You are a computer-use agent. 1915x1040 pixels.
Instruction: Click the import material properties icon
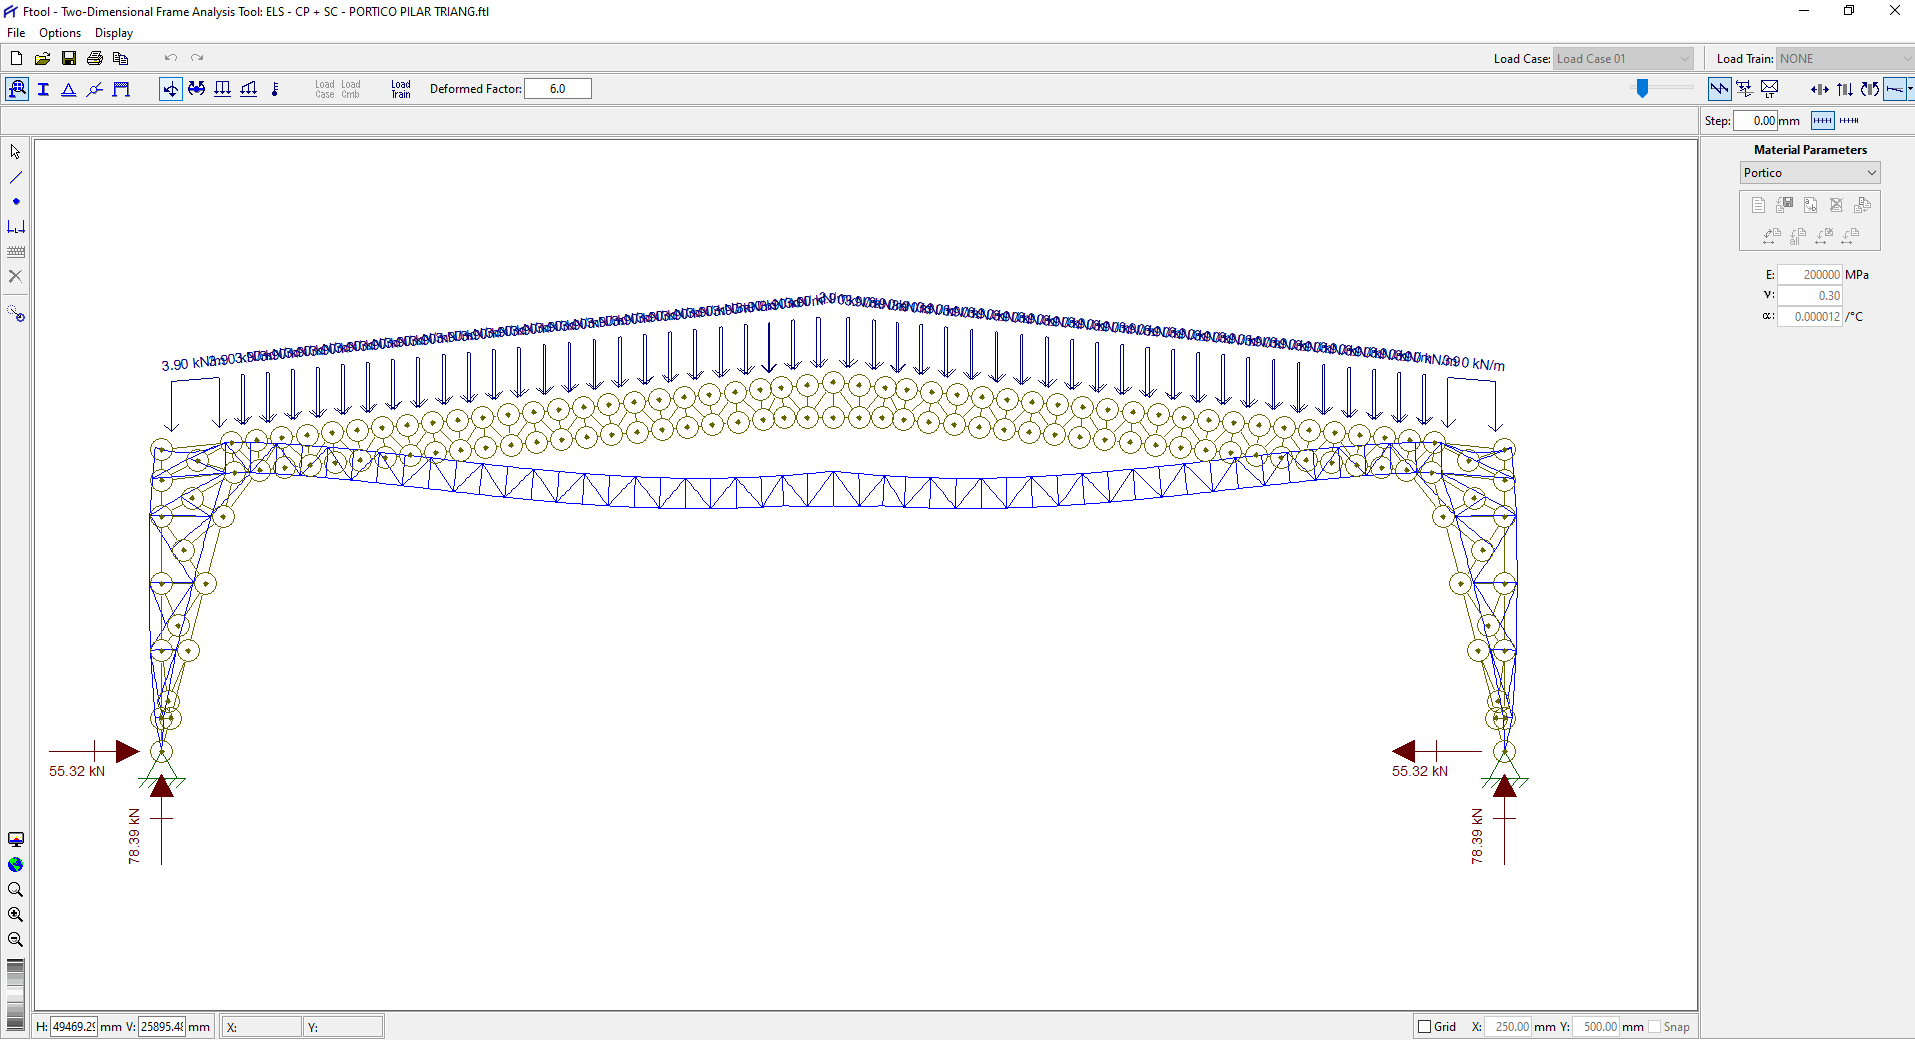[1784, 205]
